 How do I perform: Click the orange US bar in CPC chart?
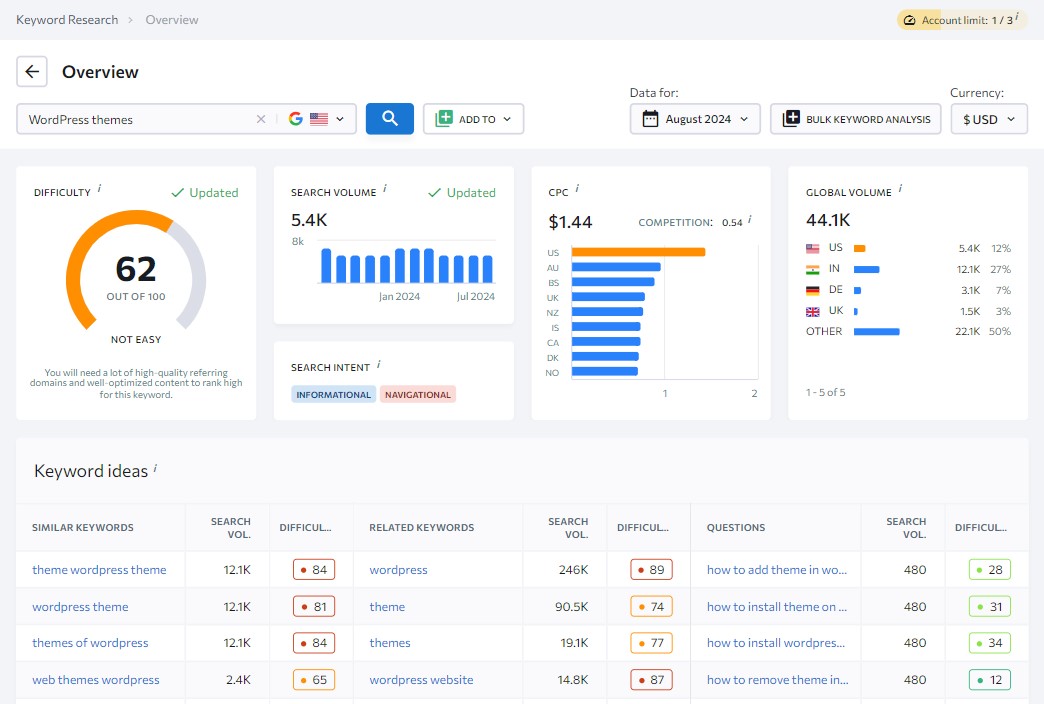coord(638,252)
